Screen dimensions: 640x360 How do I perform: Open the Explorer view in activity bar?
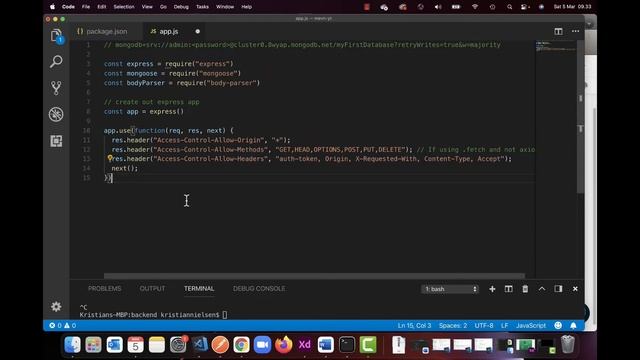(56, 36)
